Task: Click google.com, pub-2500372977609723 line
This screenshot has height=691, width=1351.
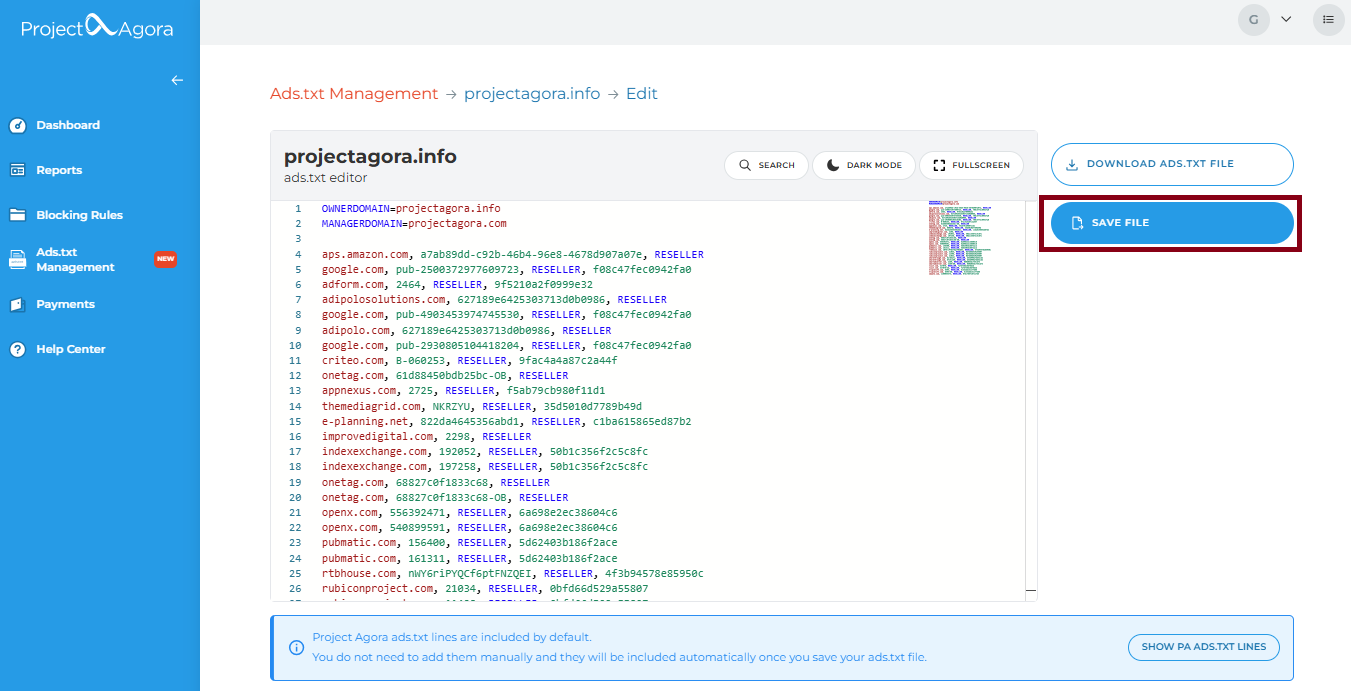Action: [506, 269]
